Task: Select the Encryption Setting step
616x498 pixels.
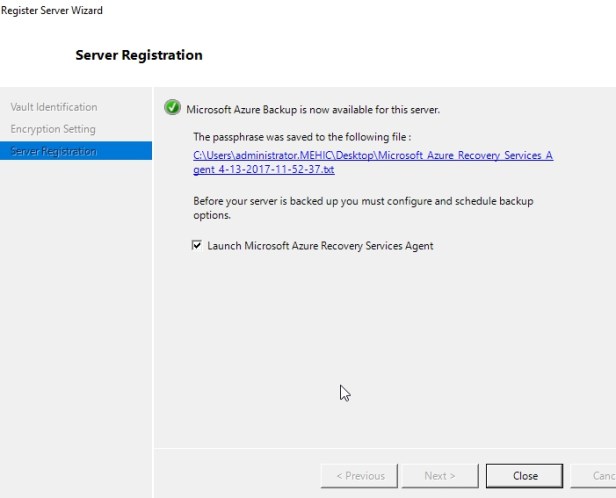Action: coord(53,129)
